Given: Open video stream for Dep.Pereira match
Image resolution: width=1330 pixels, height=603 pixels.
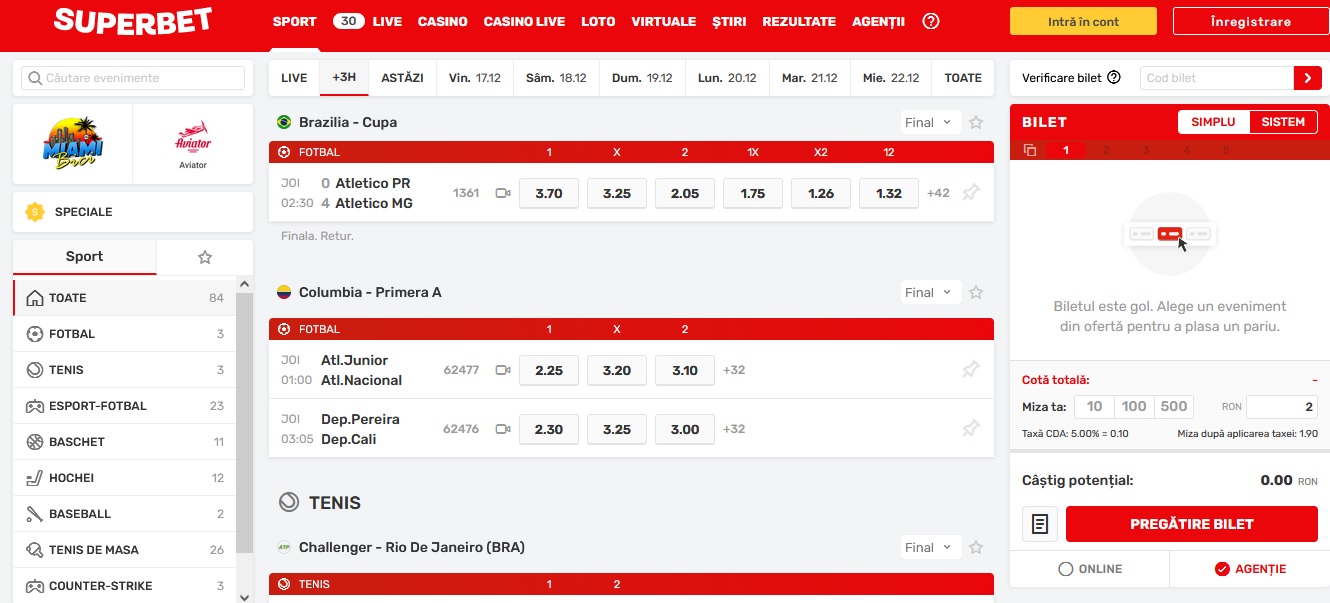Looking at the screenshot, I should click(x=503, y=429).
